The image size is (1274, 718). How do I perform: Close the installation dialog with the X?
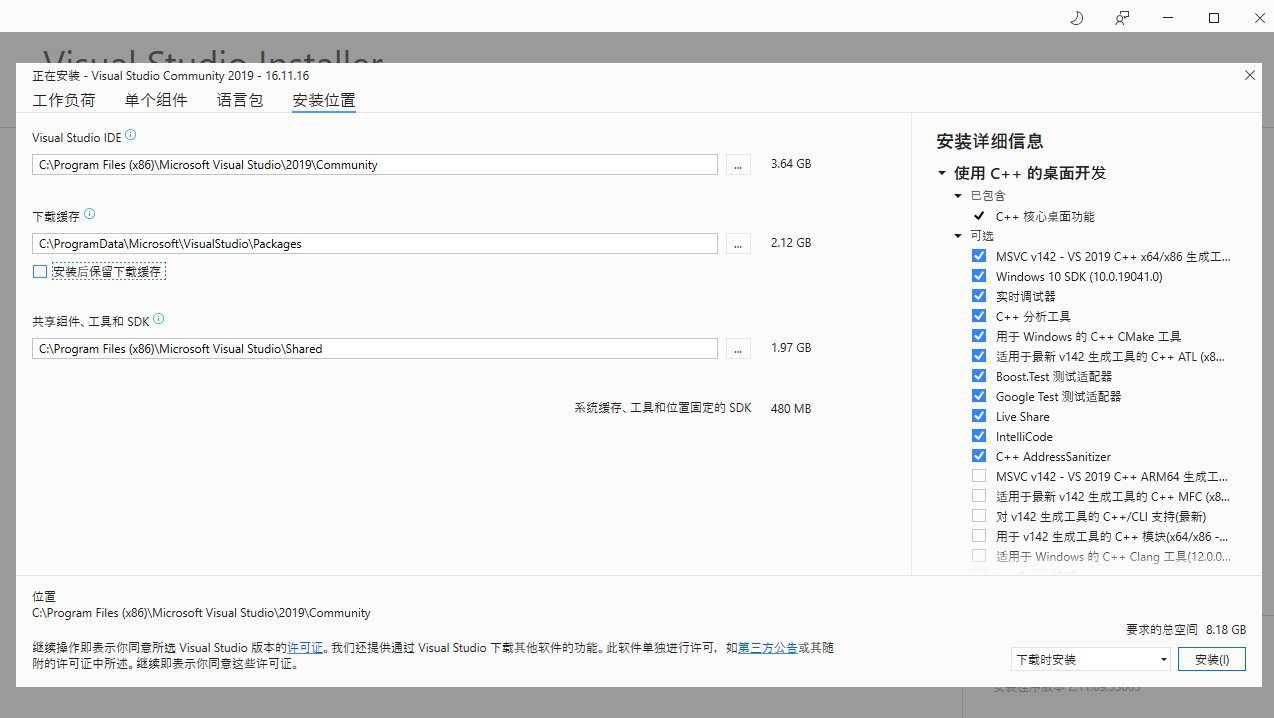[1249, 75]
